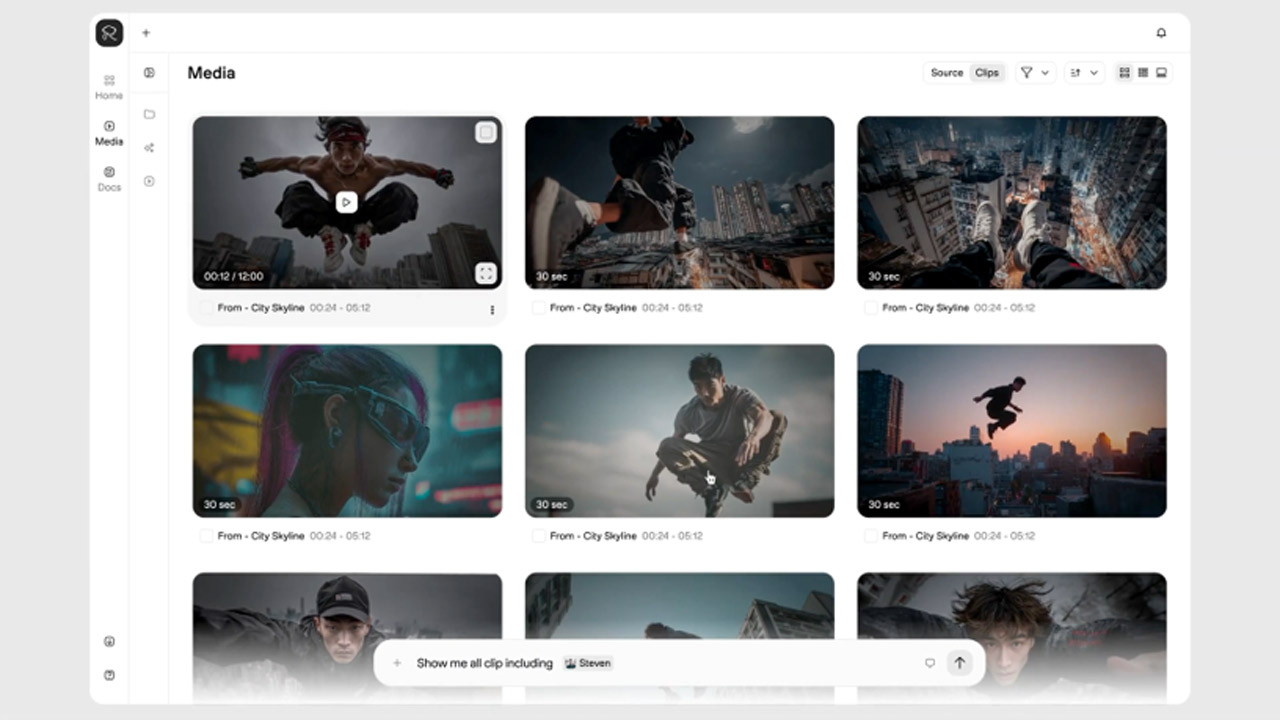This screenshot has width=1280, height=720.
Task: Switch to the list view layout icon
Action: [x=1143, y=73]
